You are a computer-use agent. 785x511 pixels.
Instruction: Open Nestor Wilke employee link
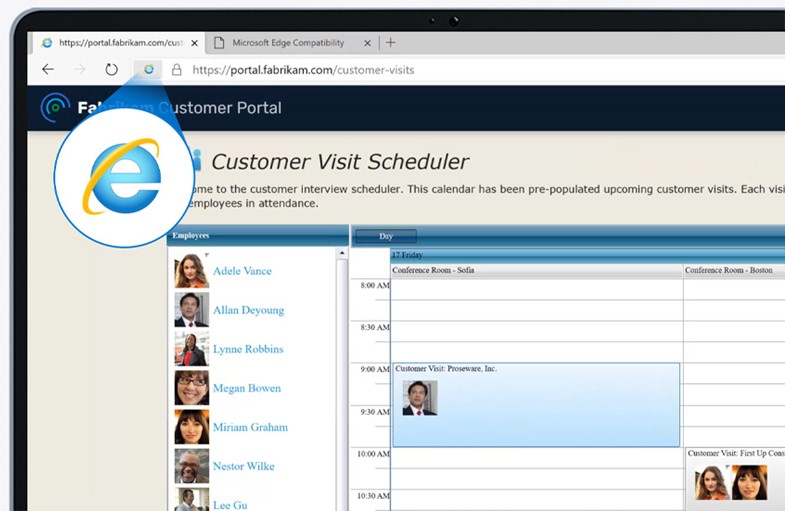tap(244, 466)
